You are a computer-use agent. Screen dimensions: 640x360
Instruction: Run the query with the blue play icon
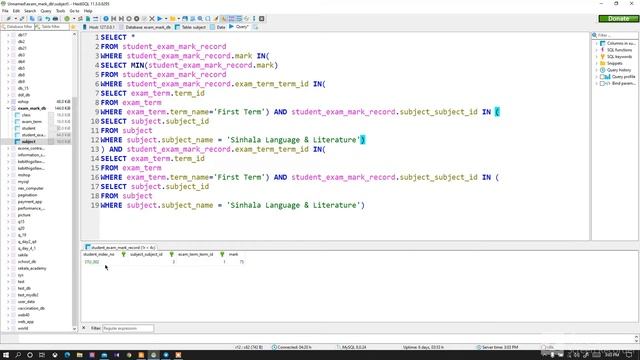[160, 19]
